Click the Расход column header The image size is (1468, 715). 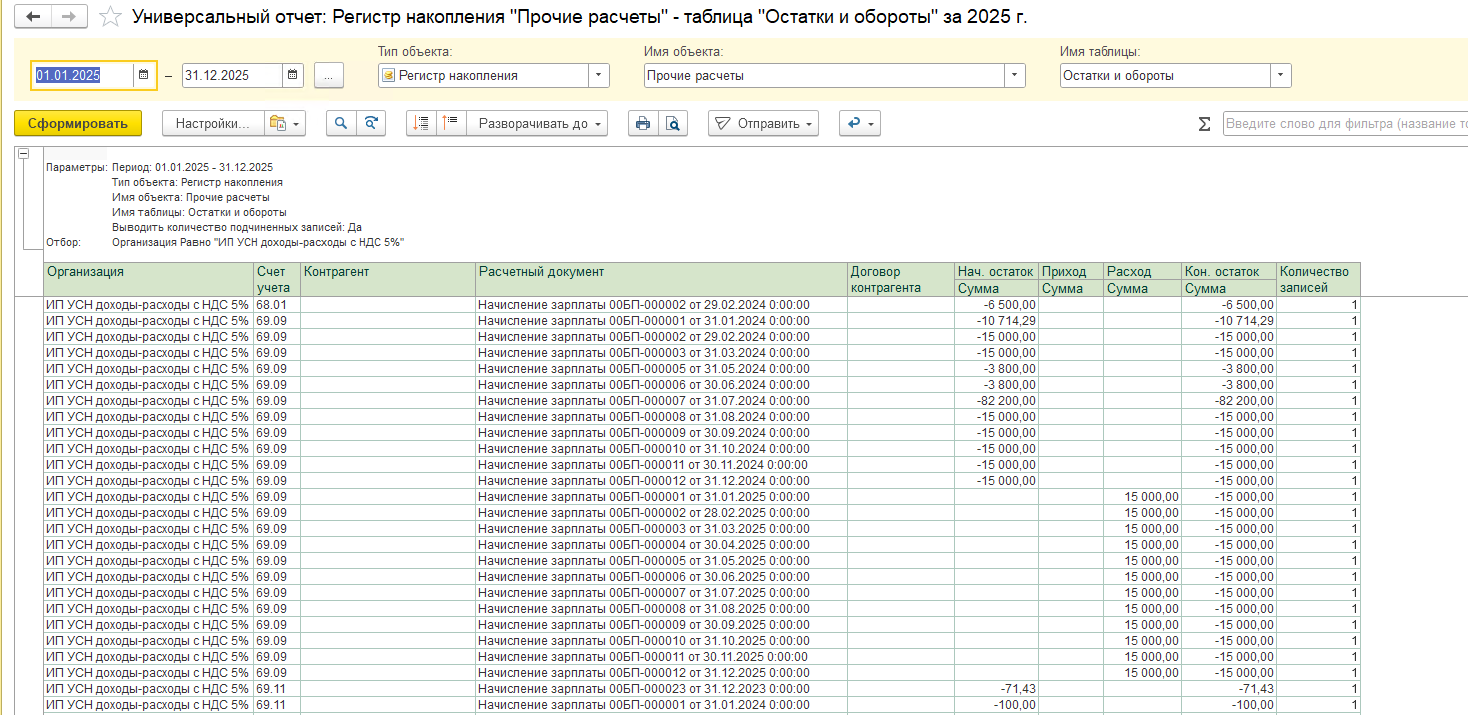point(1143,271)
